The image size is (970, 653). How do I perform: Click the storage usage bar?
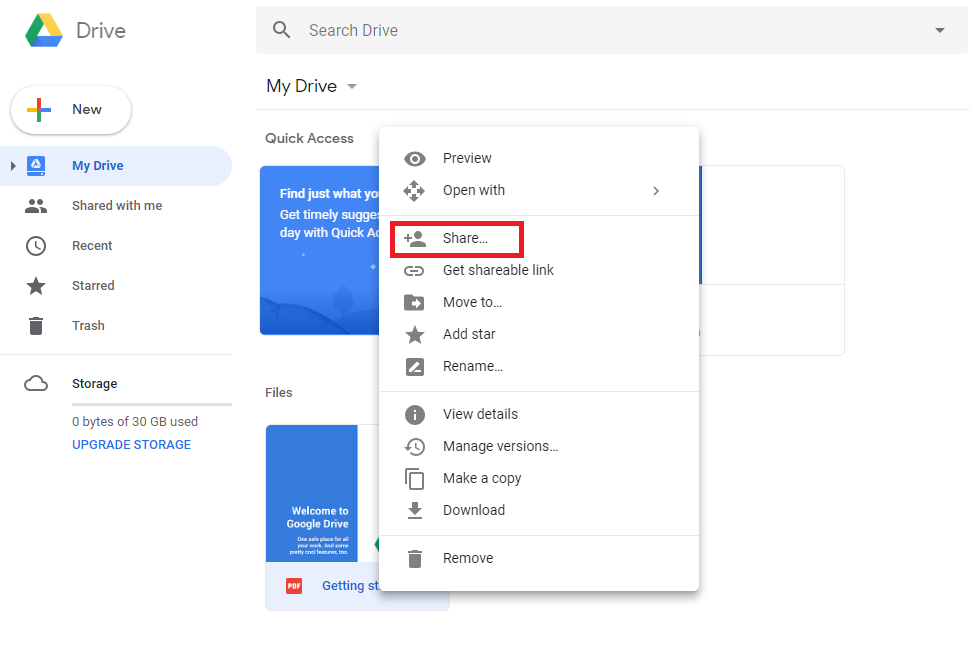151,404
